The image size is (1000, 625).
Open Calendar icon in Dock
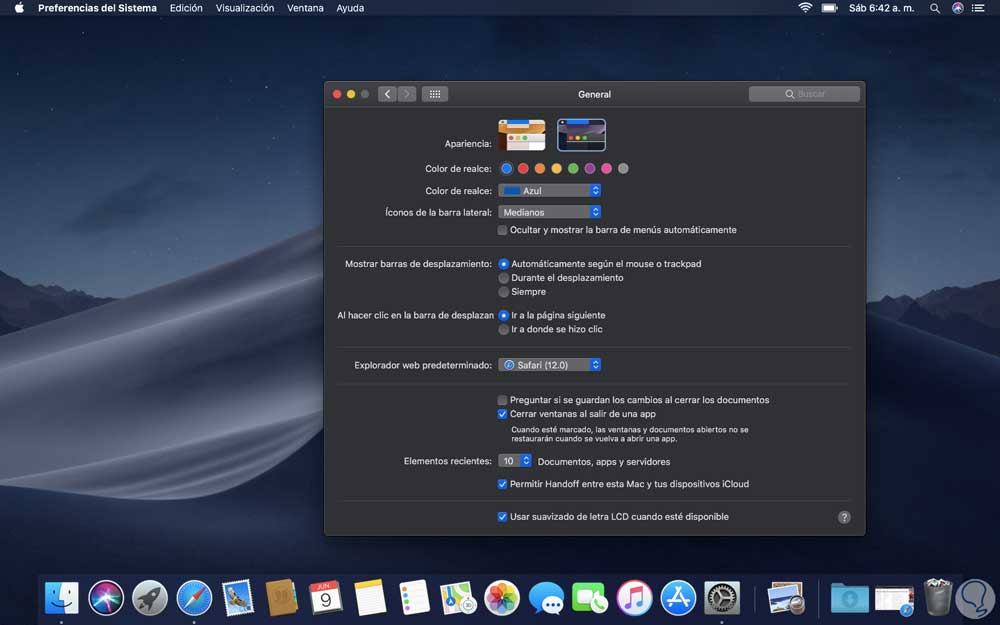(326, 598)
